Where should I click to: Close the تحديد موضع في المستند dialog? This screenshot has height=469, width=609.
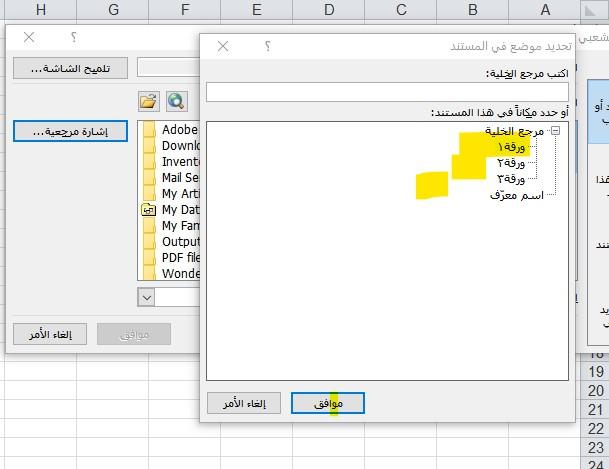tap(223, 46)
